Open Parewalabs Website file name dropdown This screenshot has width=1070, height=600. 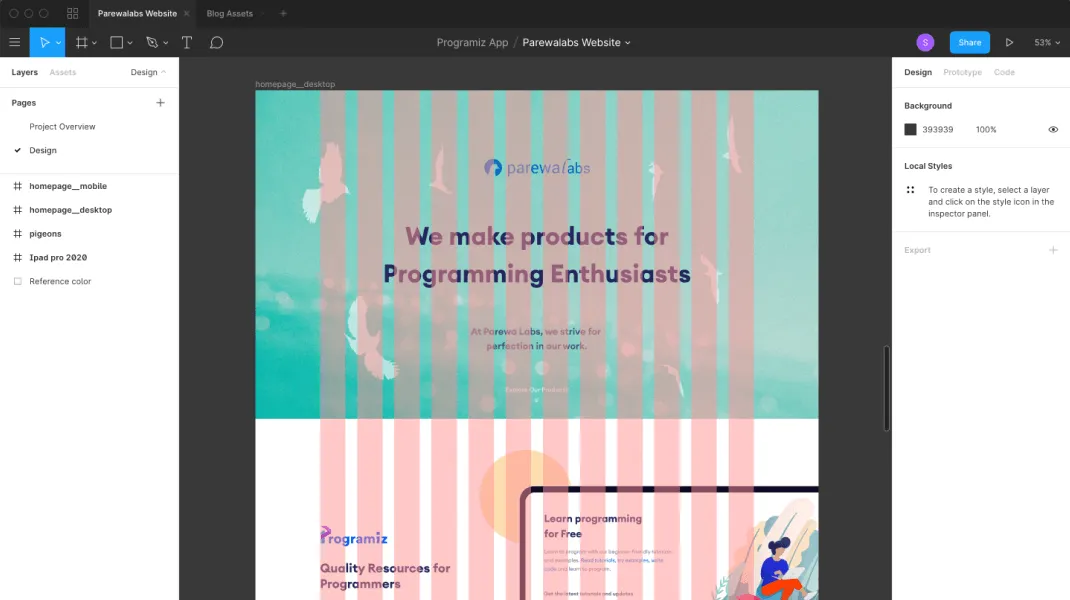pos(576,42)
